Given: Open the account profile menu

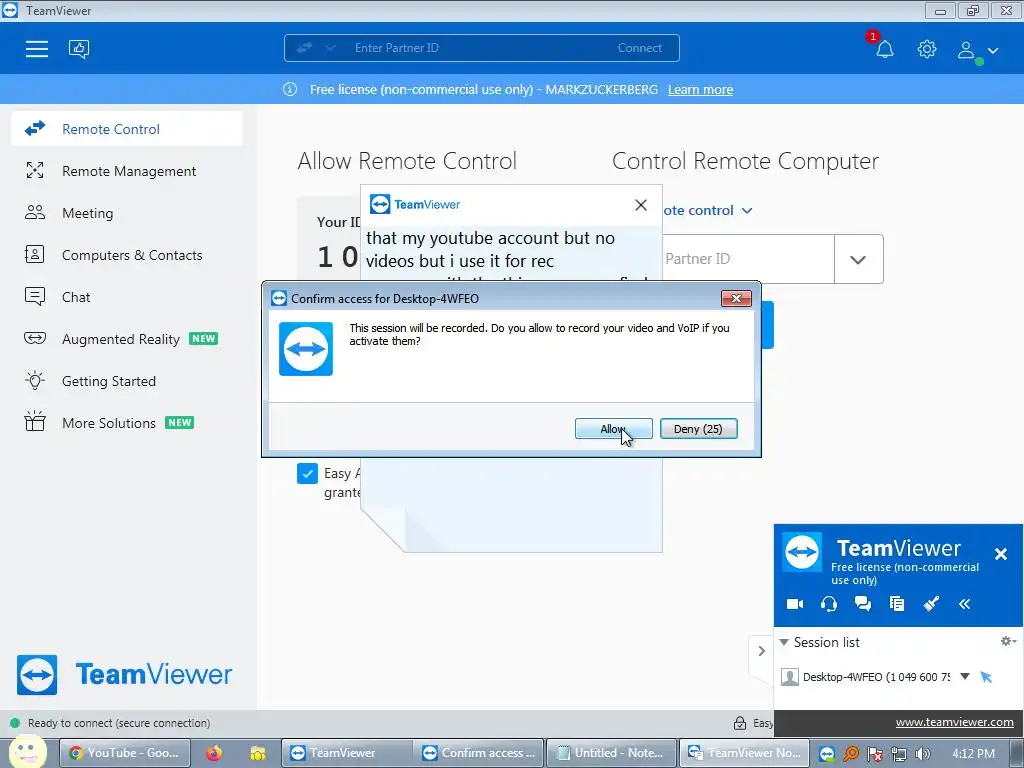Looking at the screenshot, I should pos(977,50).
